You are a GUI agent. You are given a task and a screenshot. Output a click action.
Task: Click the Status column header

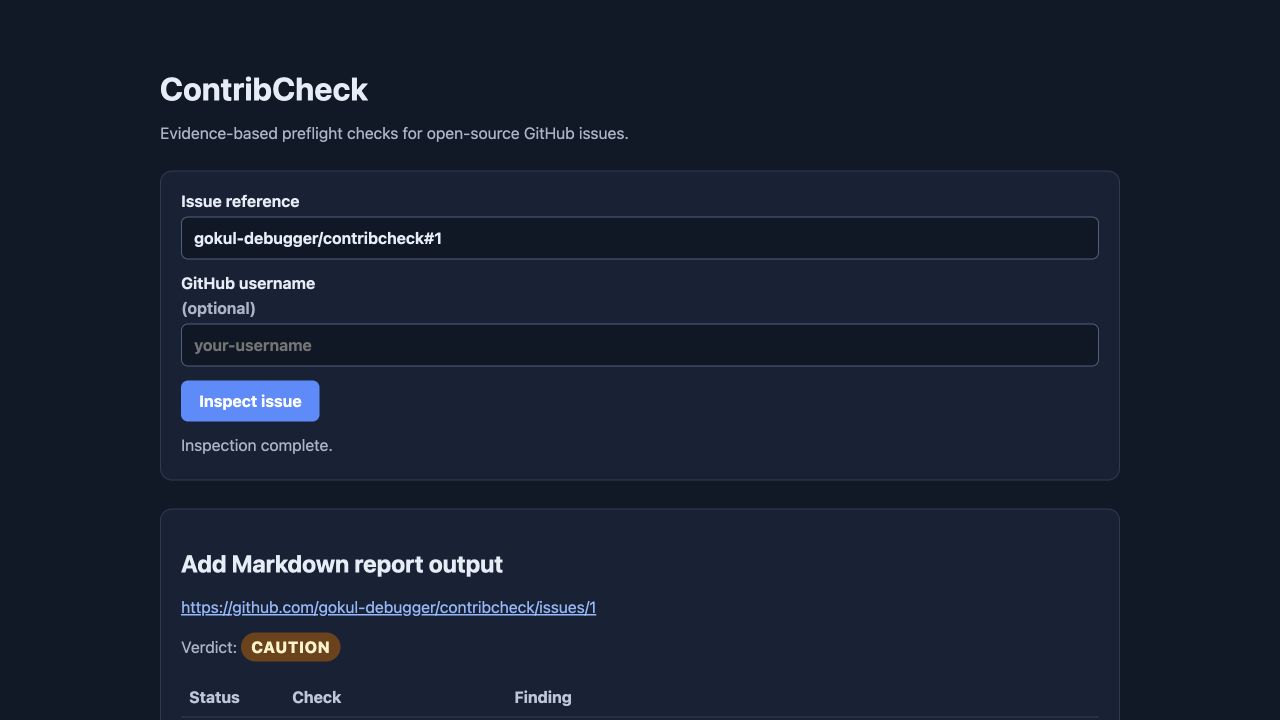(214, 697)
